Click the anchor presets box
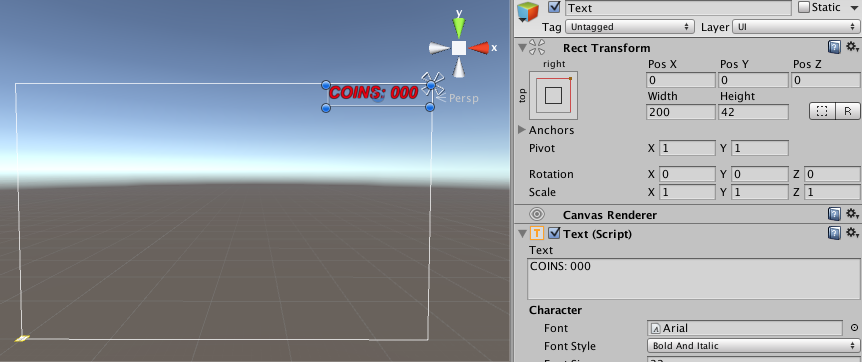Image resolution: width=862 pixels, height=362 pixels. (554, 96)
